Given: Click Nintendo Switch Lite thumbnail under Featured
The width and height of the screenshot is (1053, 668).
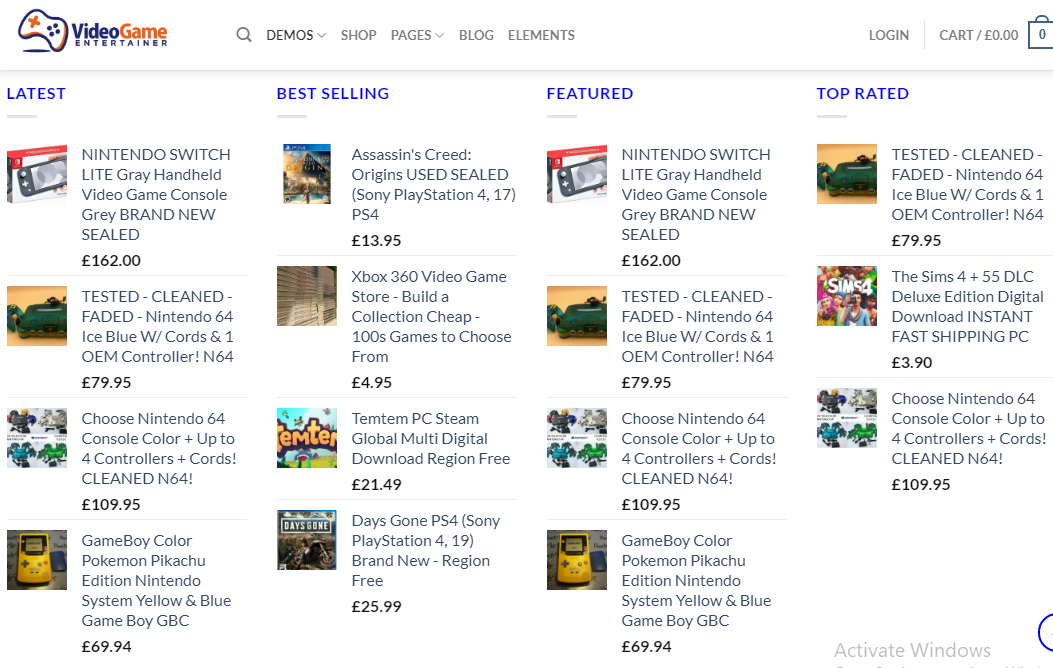Looking at the screenshot, I should tap(577, 174).
